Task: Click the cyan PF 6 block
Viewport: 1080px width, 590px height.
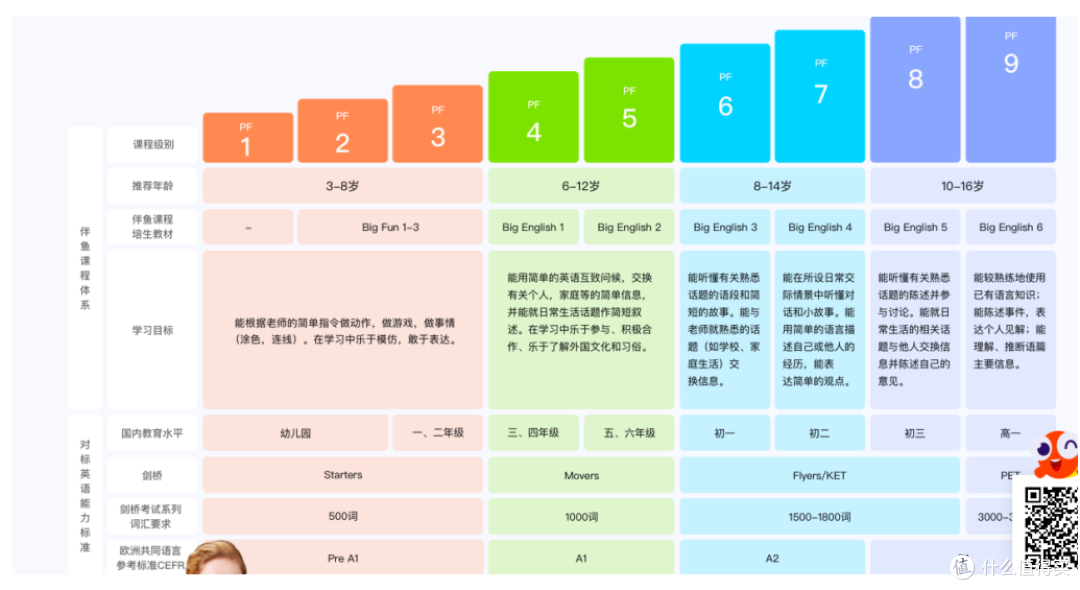Action: [725, 103]
